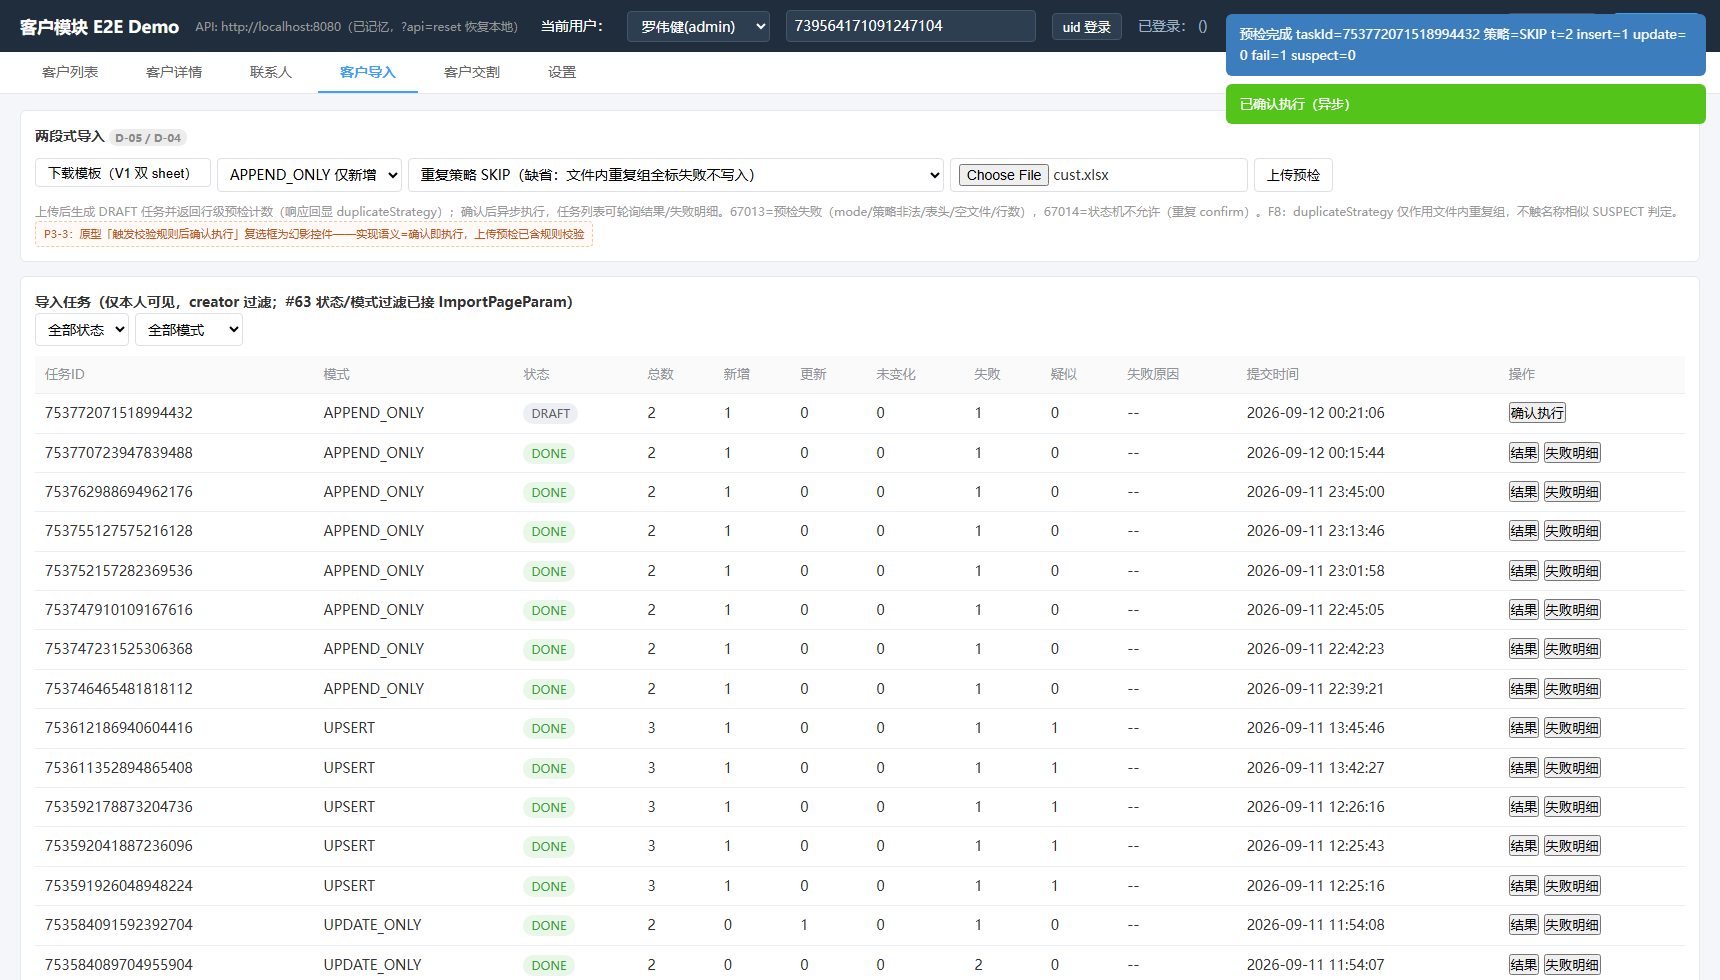Screen dimensions: 1720x980
Task: Open the 联系人 tab
Action: tap(271, 72)
